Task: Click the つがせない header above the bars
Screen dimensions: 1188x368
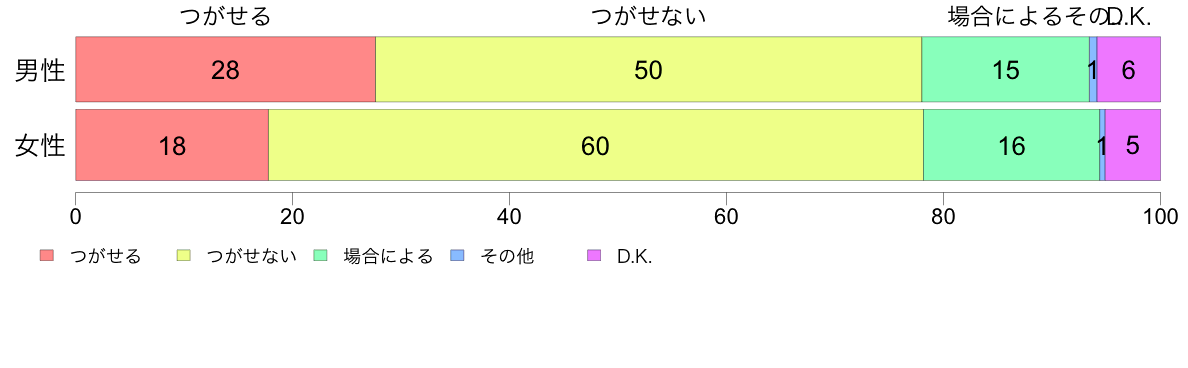Action: coord(649,16)
